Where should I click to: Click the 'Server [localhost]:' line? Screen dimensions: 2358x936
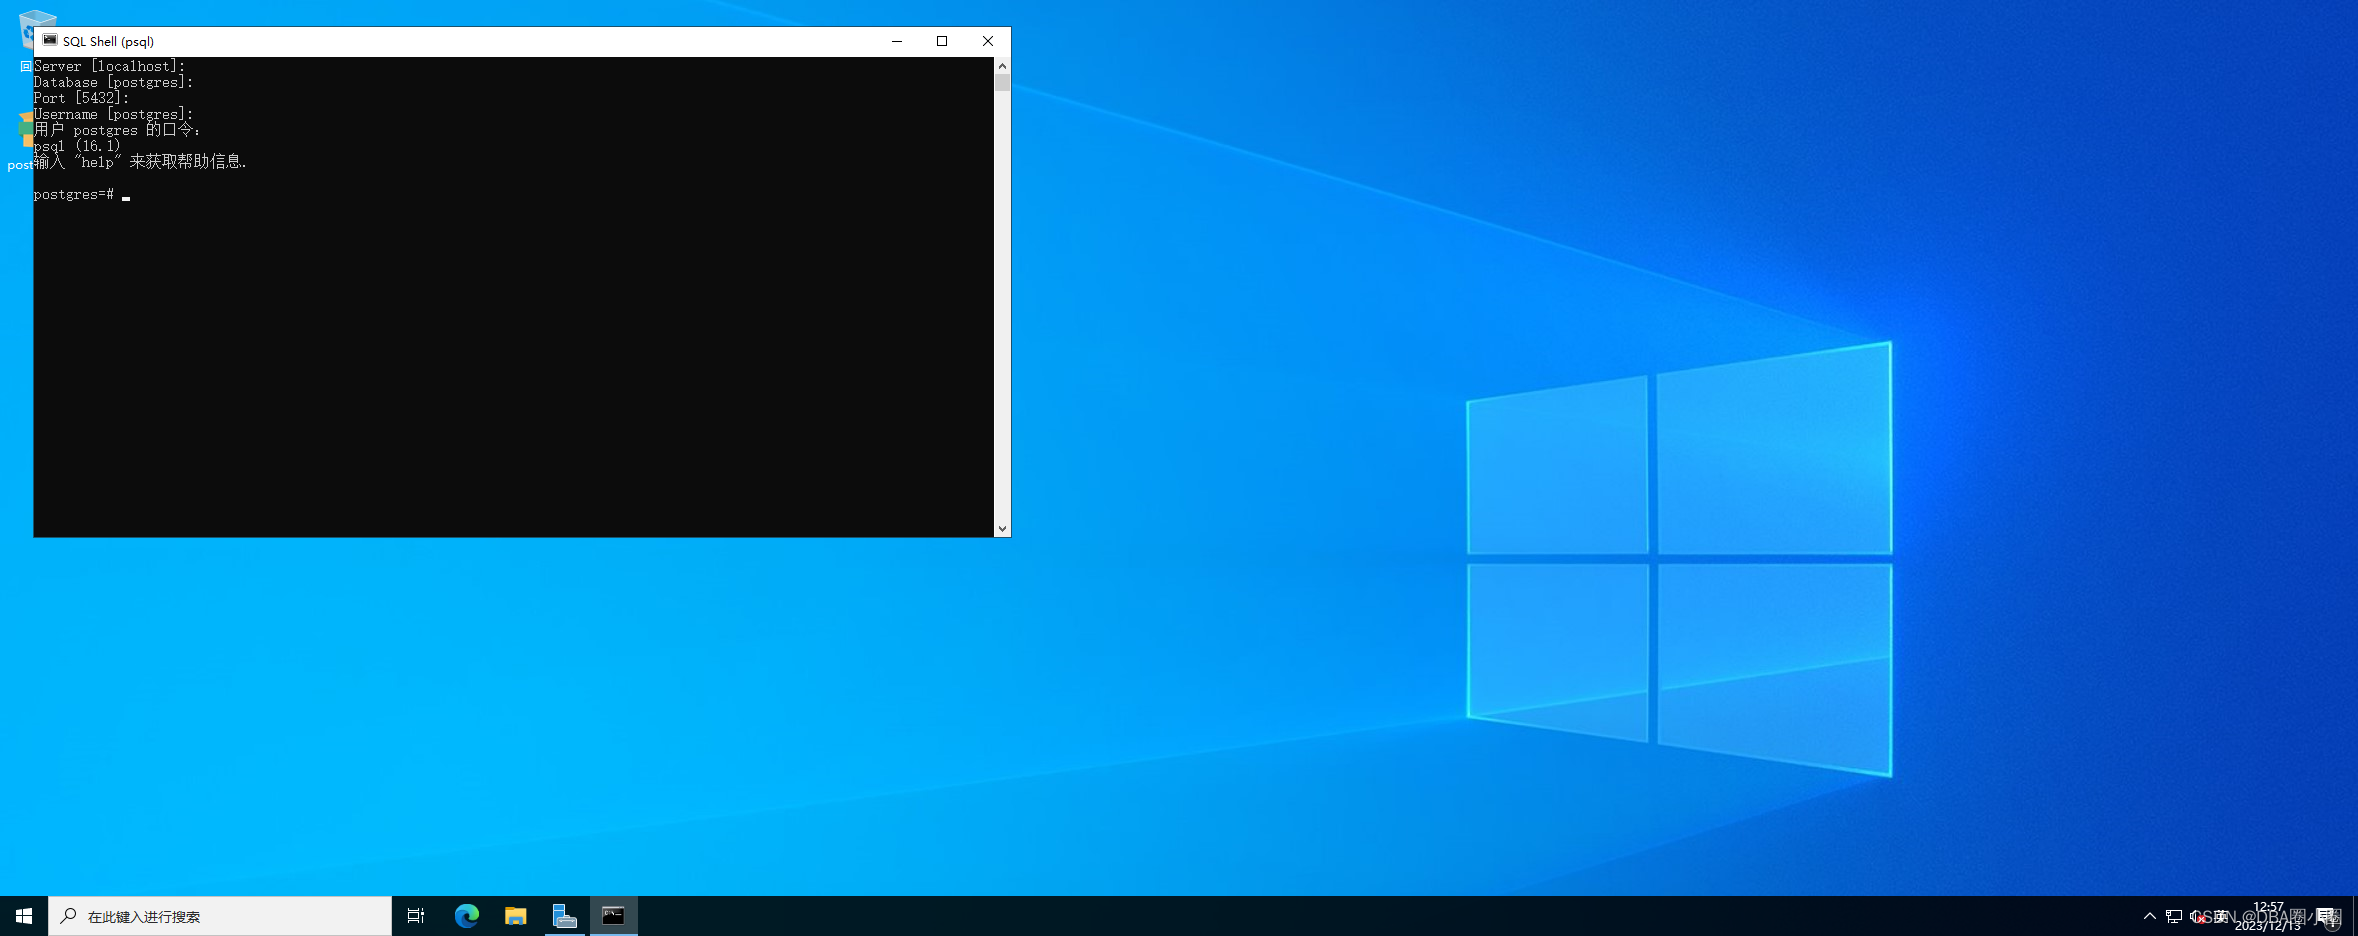pos(110,66)
